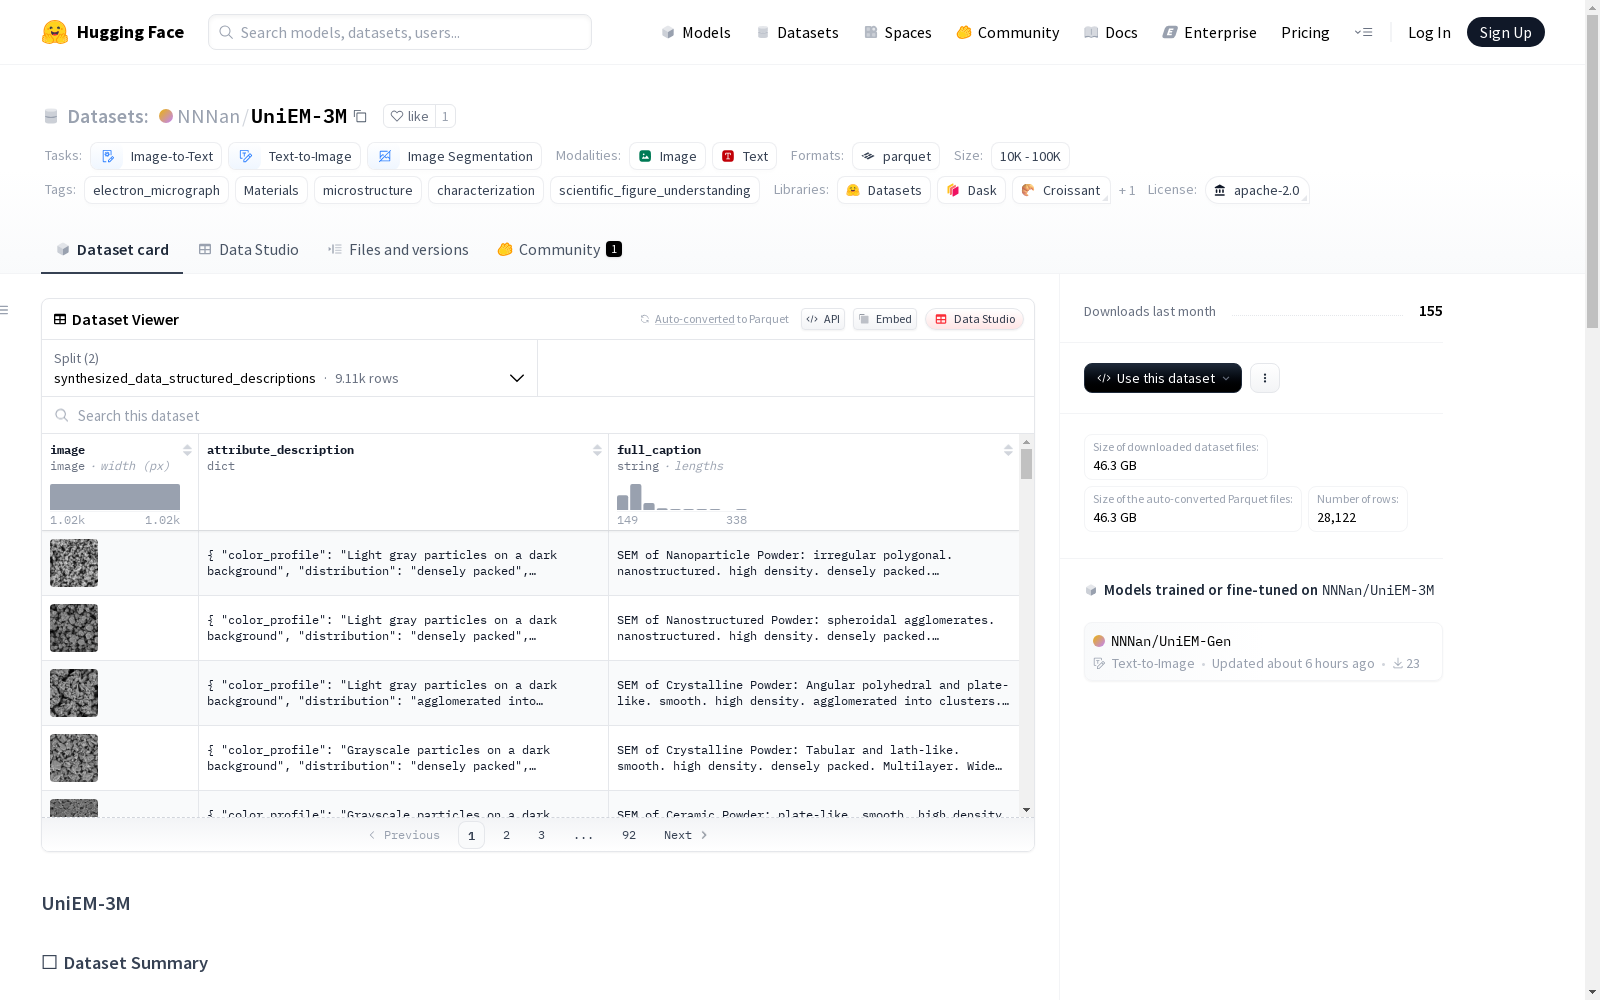Image resolution: width=1600 pixels, height=1000 pixels.
Task: Show the +1 additional libraries
Action: [1127, 190]
